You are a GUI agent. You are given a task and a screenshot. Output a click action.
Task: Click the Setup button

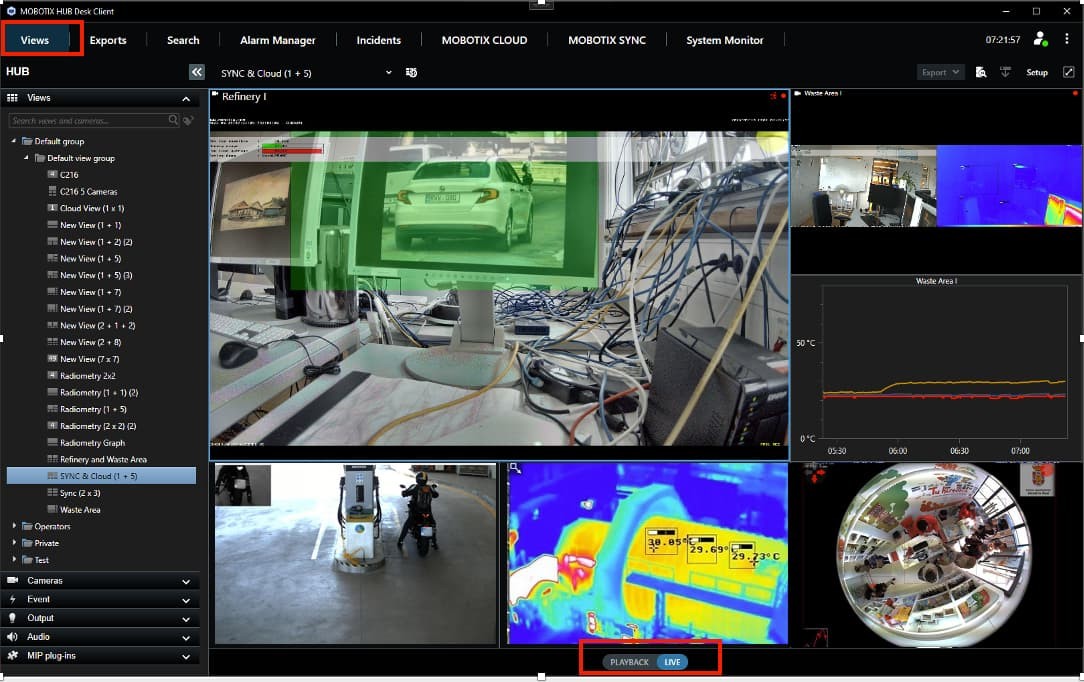(x=1036, y=72)
